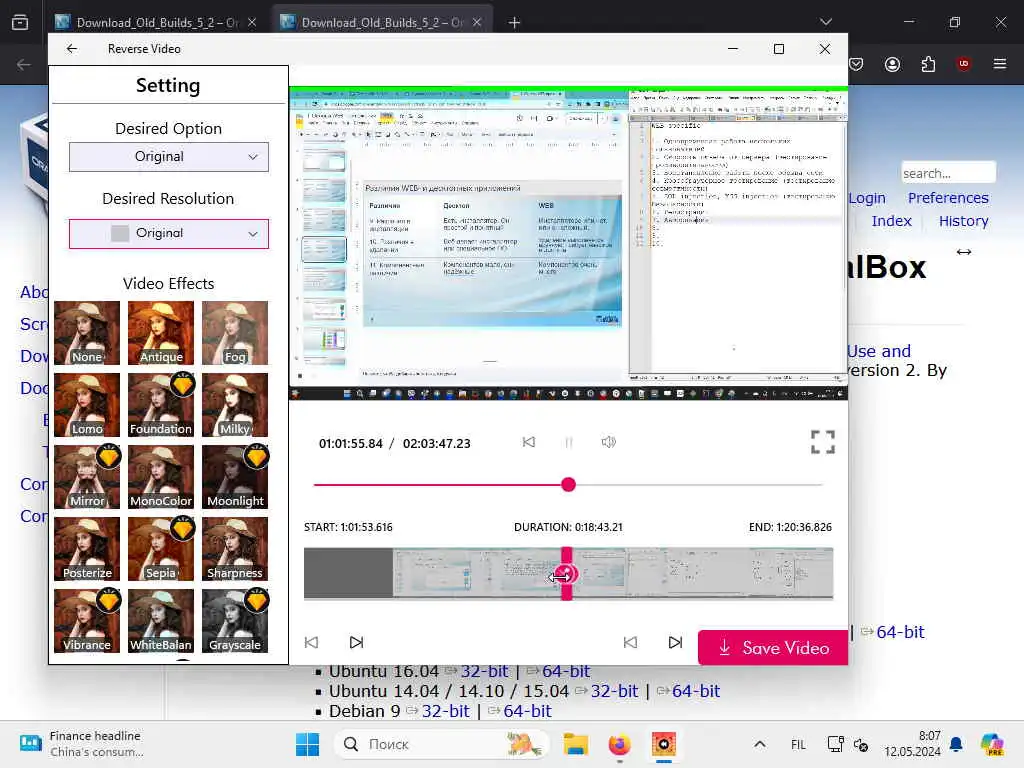The height and width of the screenshot is (768, 1024).
Task: Open File Explorer from the taskbar
Action: pyautogui.click(x=576, y=744)
